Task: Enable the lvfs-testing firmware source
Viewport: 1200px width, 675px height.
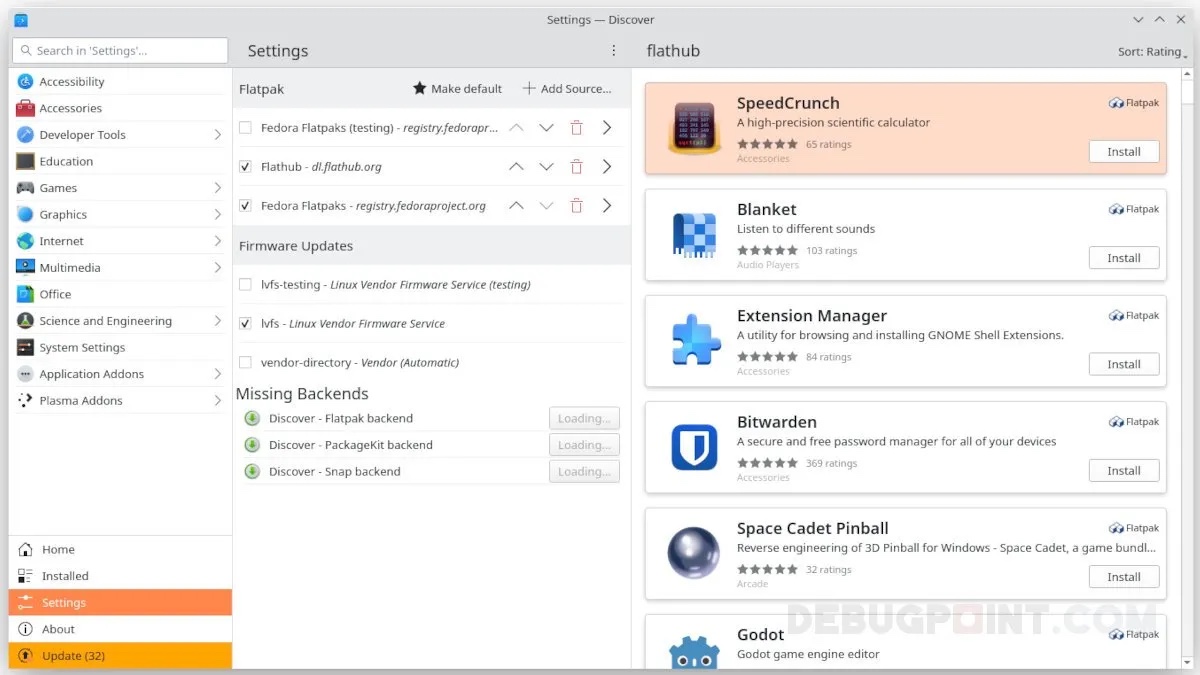Action: tap(245, 284)
